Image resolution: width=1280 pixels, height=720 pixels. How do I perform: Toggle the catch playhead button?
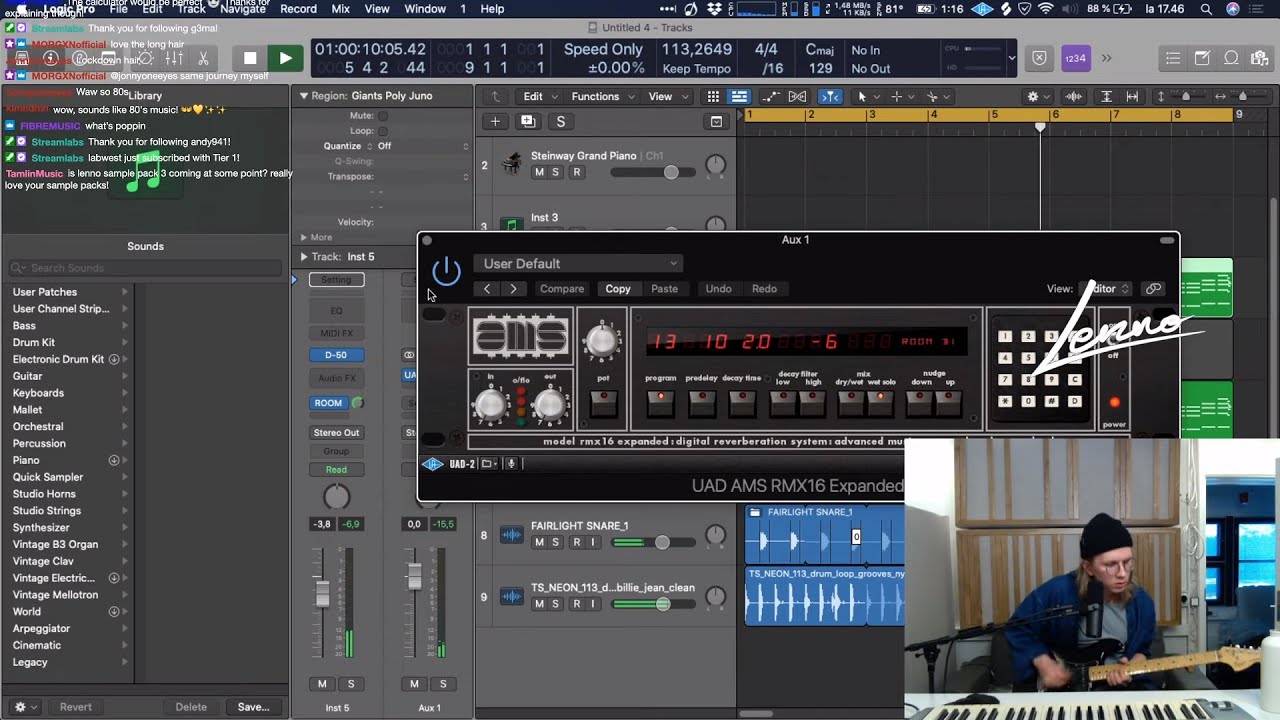point(830,97)
